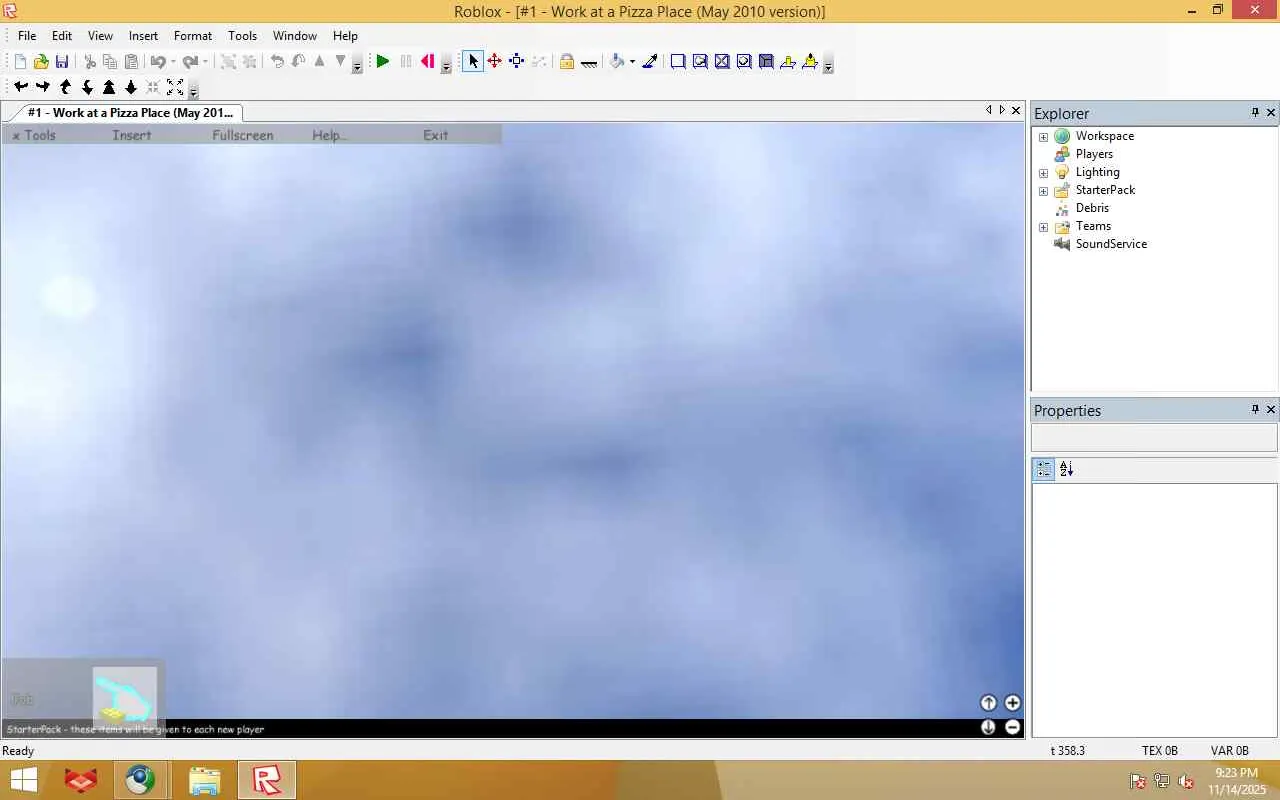Undo the last action

157,62
